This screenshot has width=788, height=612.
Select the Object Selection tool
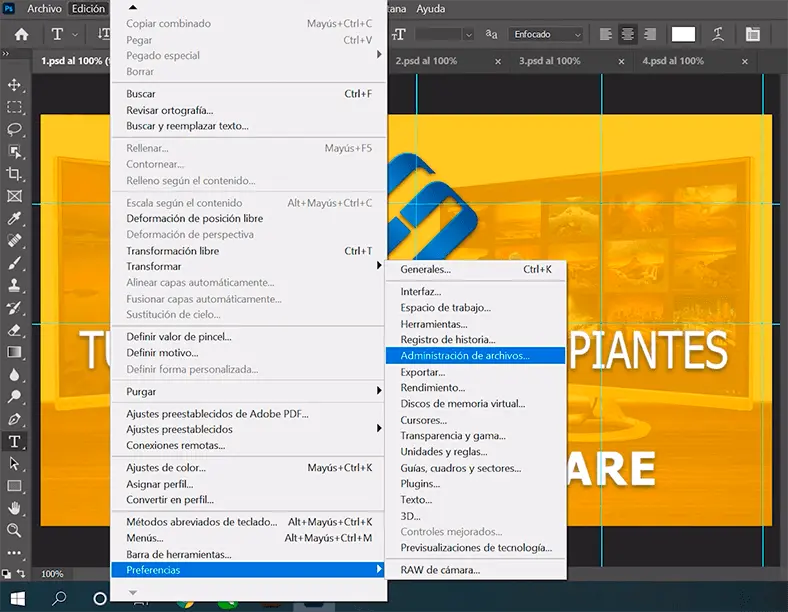point(14,152)
